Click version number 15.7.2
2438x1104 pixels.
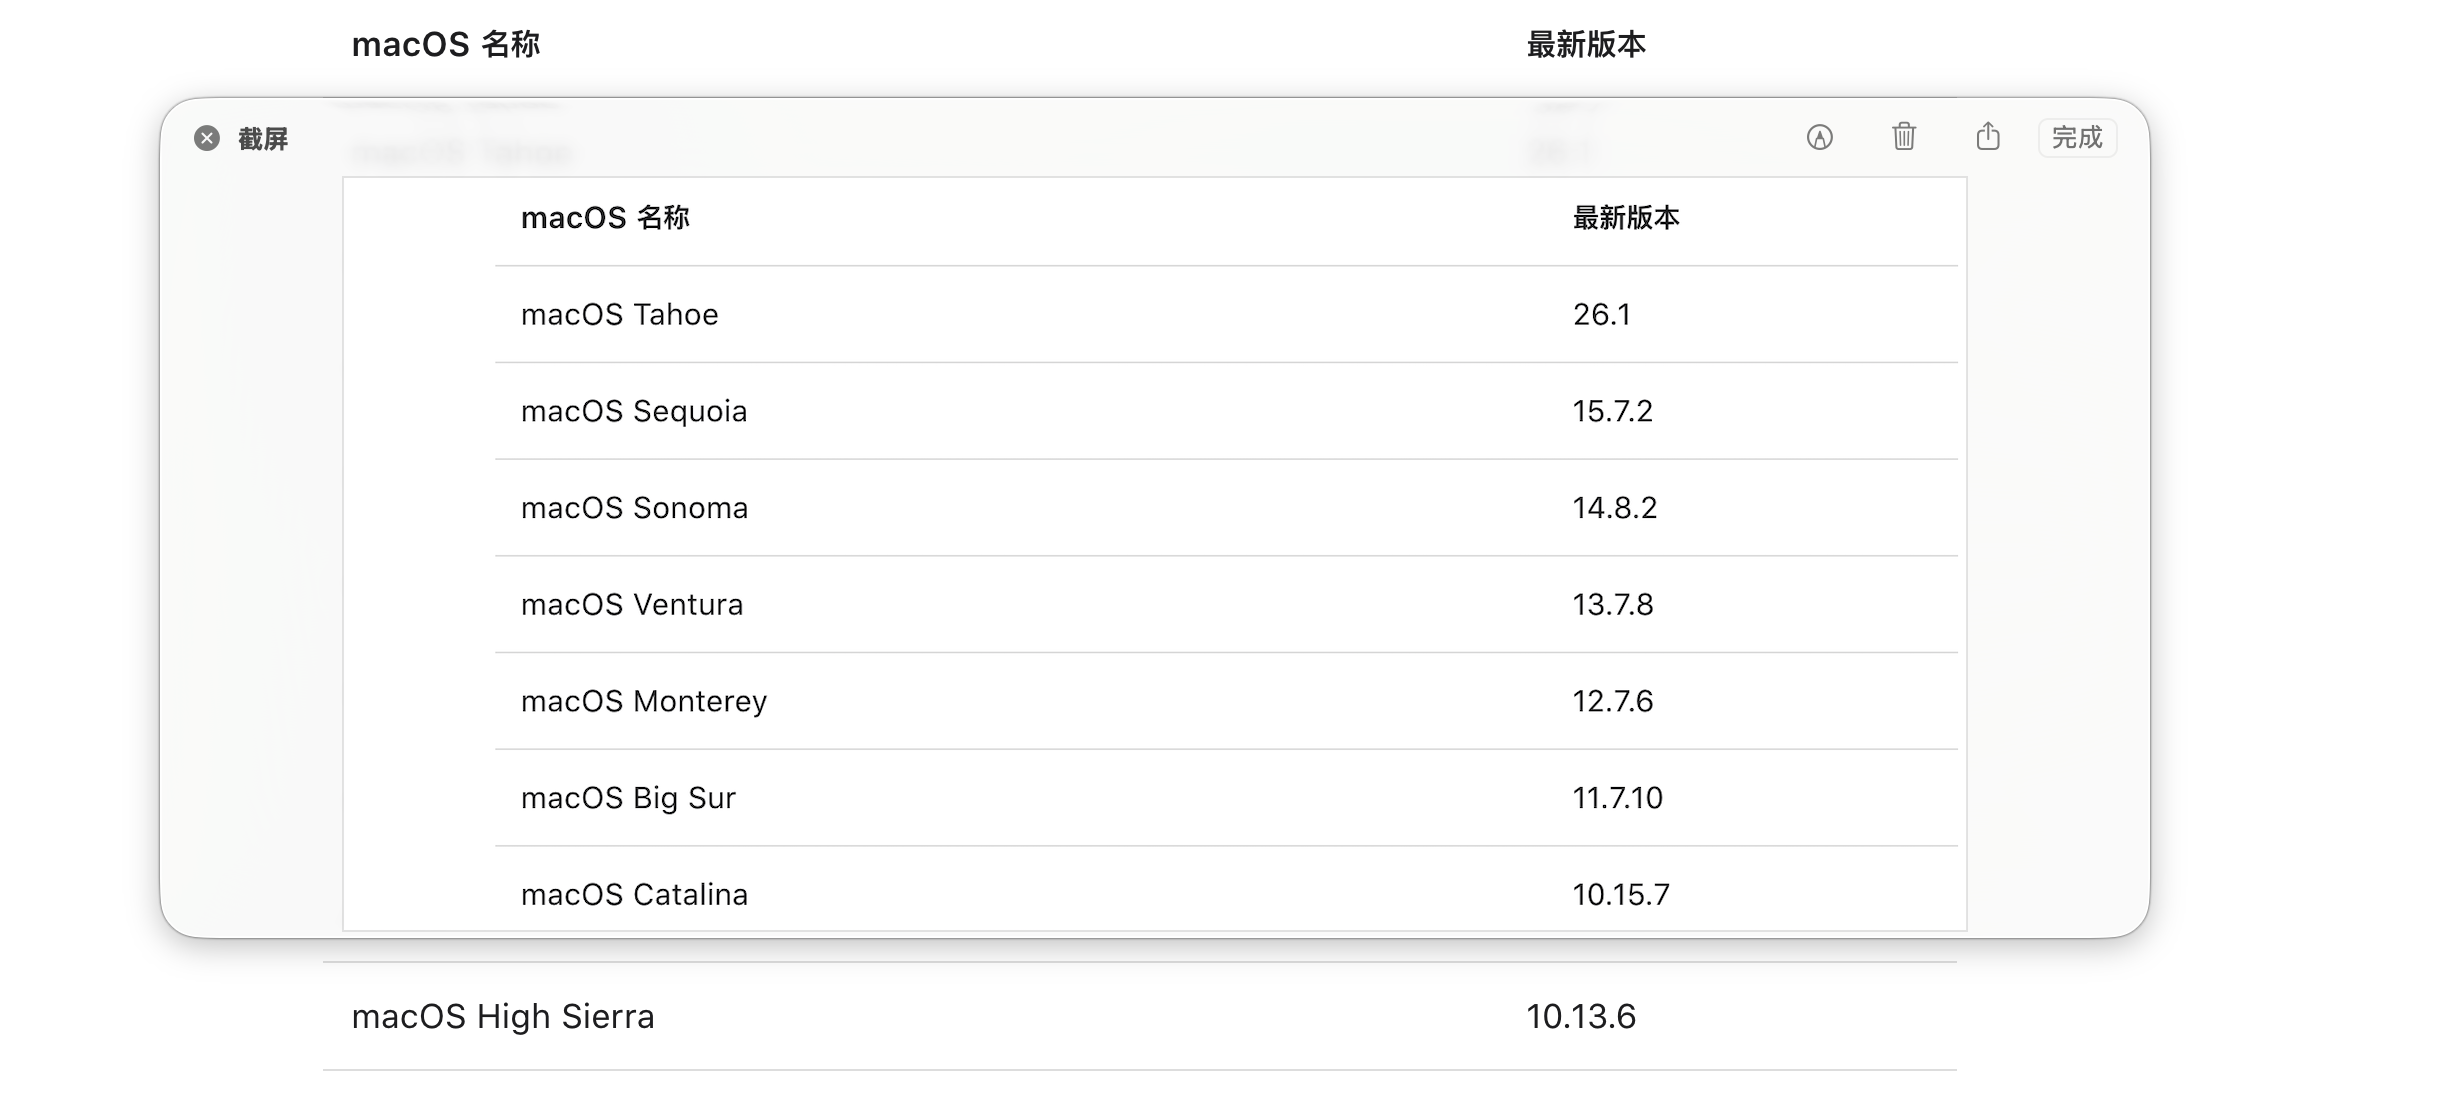pyautogui.click(x=1612, y=411)
